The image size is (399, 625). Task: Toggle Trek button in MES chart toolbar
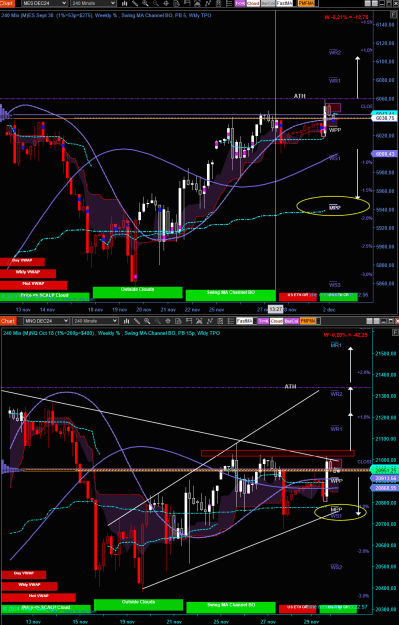tap(240, 3)
